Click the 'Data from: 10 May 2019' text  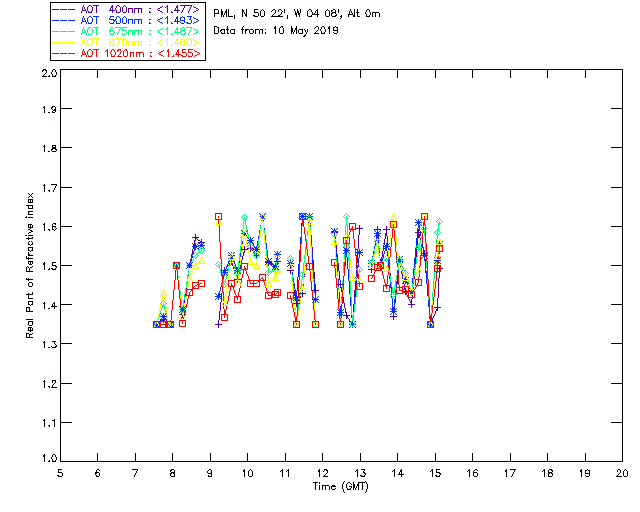pos(276,30)
